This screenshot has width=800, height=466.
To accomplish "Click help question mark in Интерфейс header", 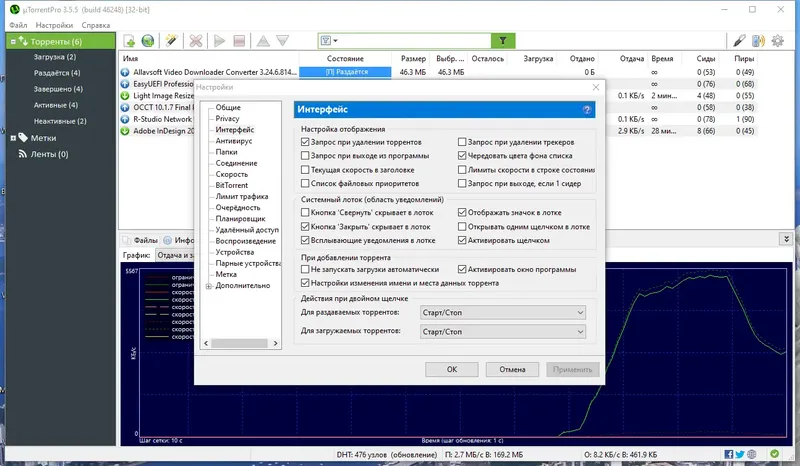I will tap(587, 110).
